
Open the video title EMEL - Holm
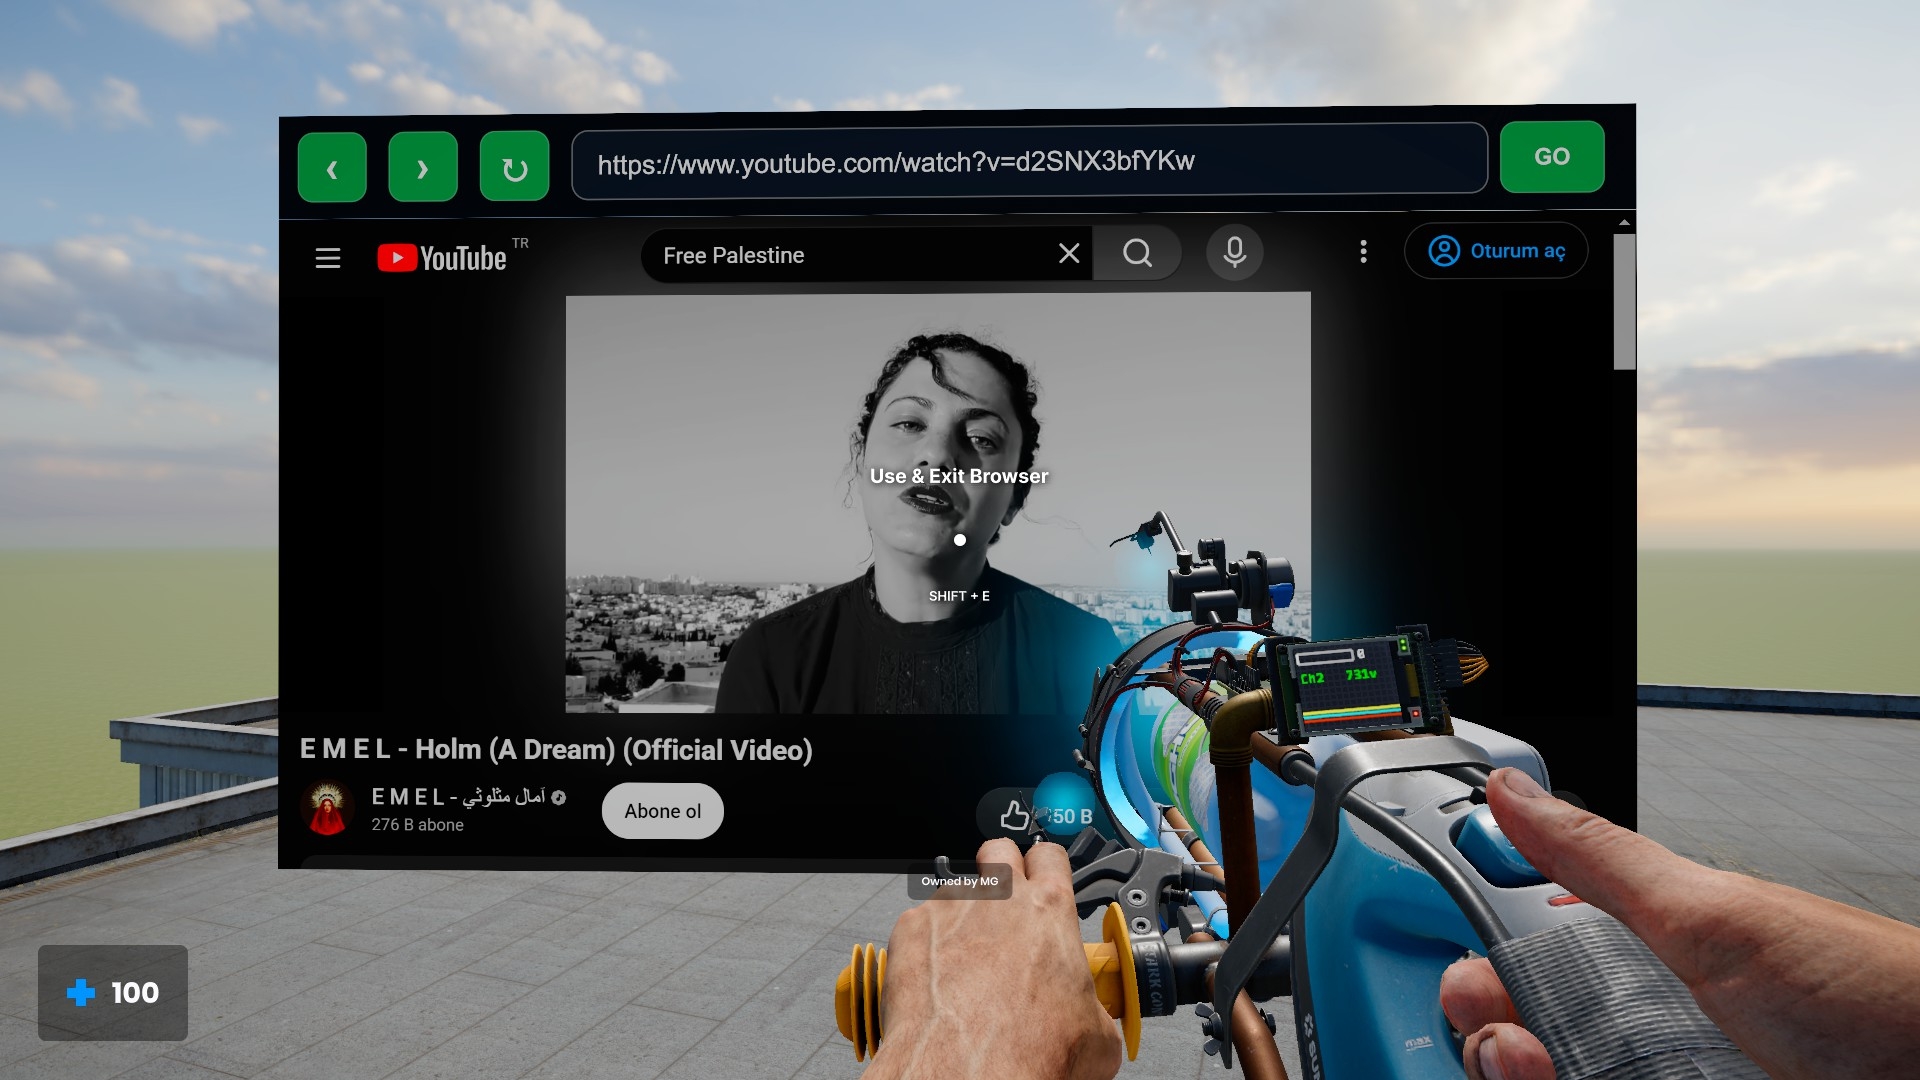556,749
